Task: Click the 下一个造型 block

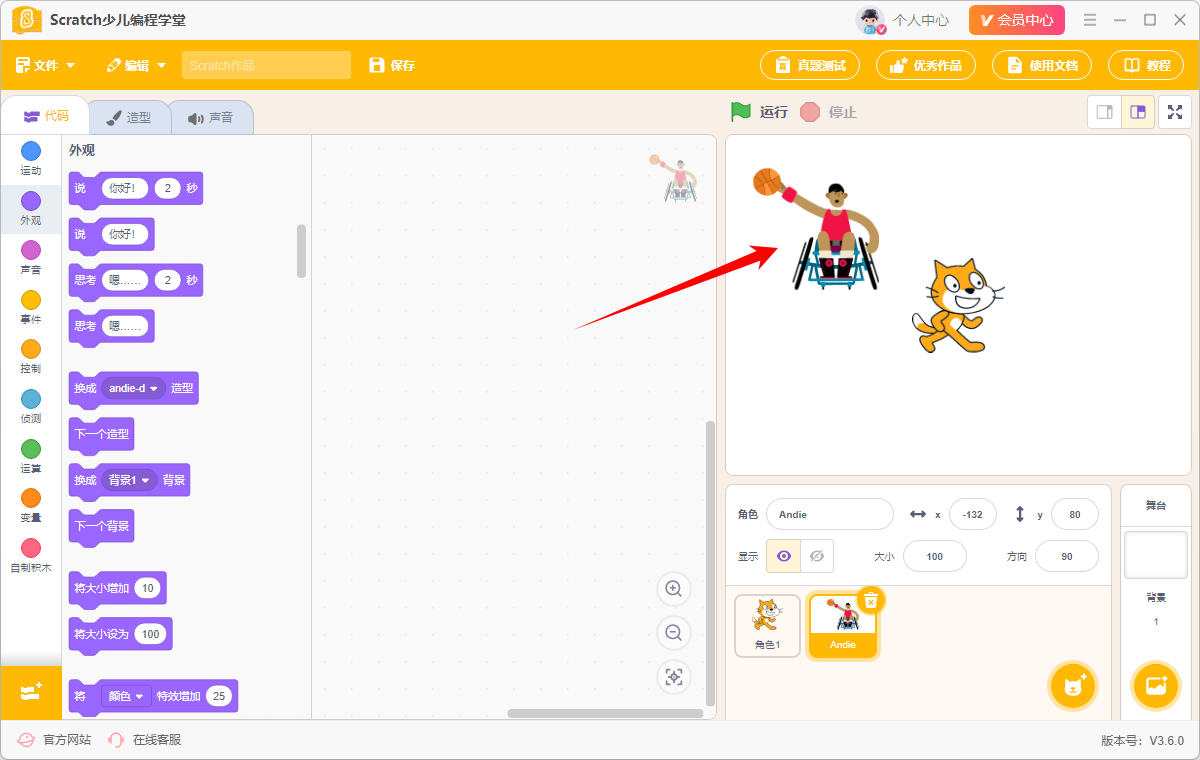Action: 101,435
